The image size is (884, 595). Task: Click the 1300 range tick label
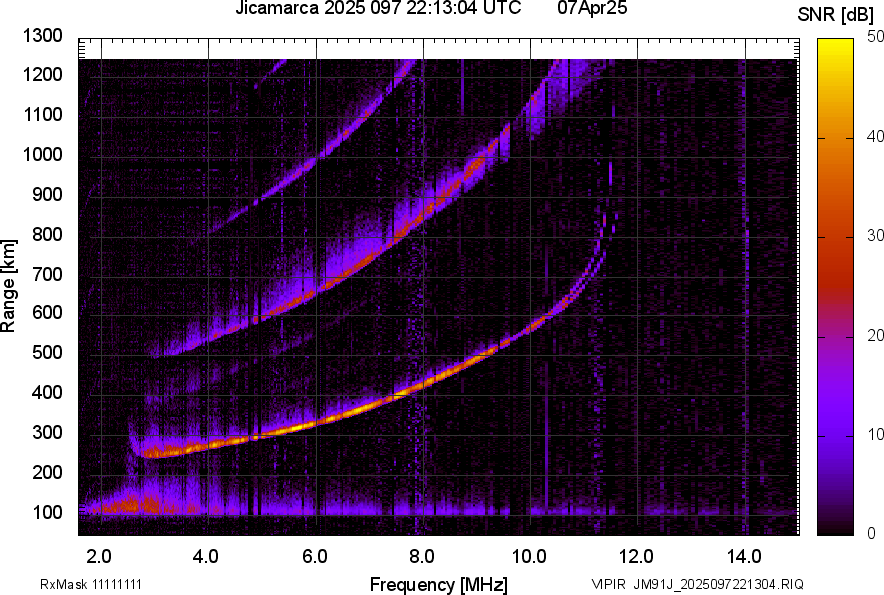point(42,36)
